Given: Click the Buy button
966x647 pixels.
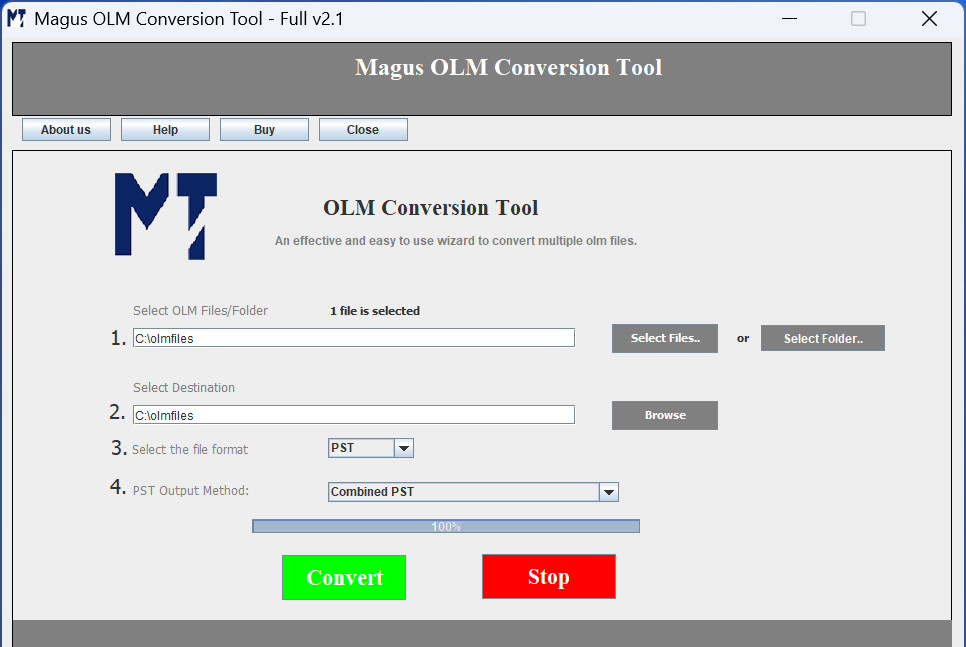Looking at the screenshot, I should tap(264, 129).
